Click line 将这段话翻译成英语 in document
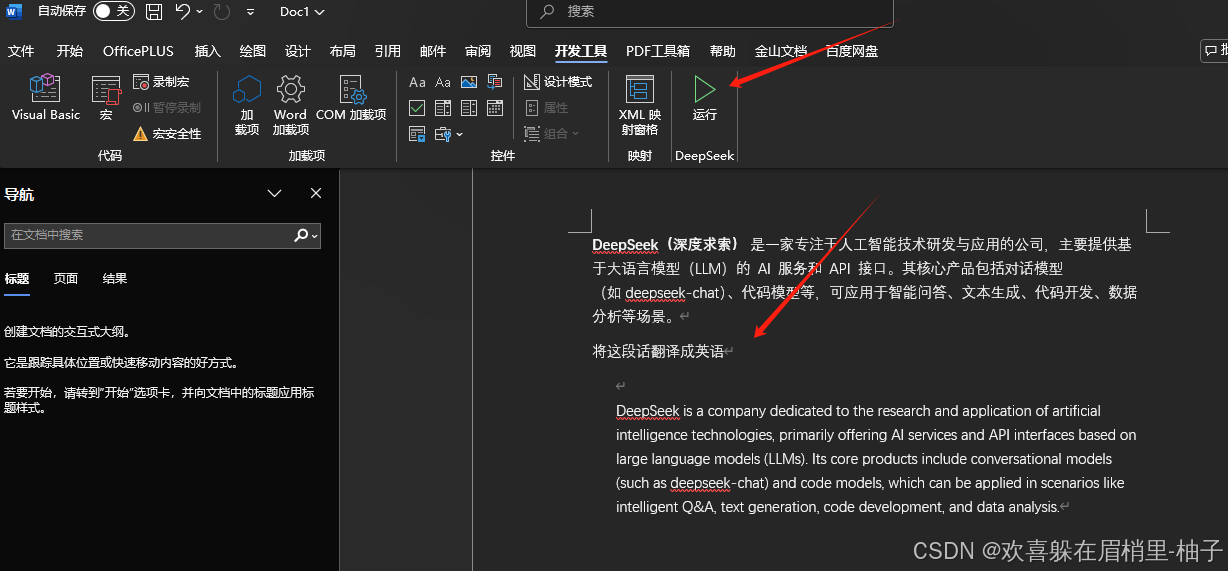Screen dimensions: 1228x571 [658, 351]
